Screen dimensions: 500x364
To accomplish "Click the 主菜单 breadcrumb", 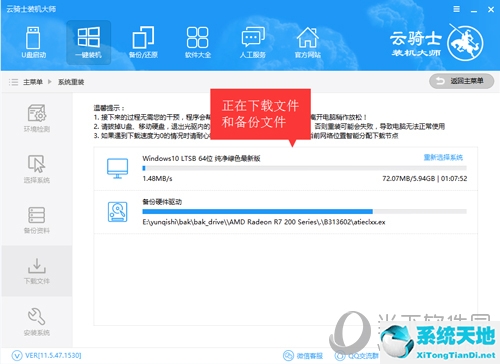I will (33, 82).
